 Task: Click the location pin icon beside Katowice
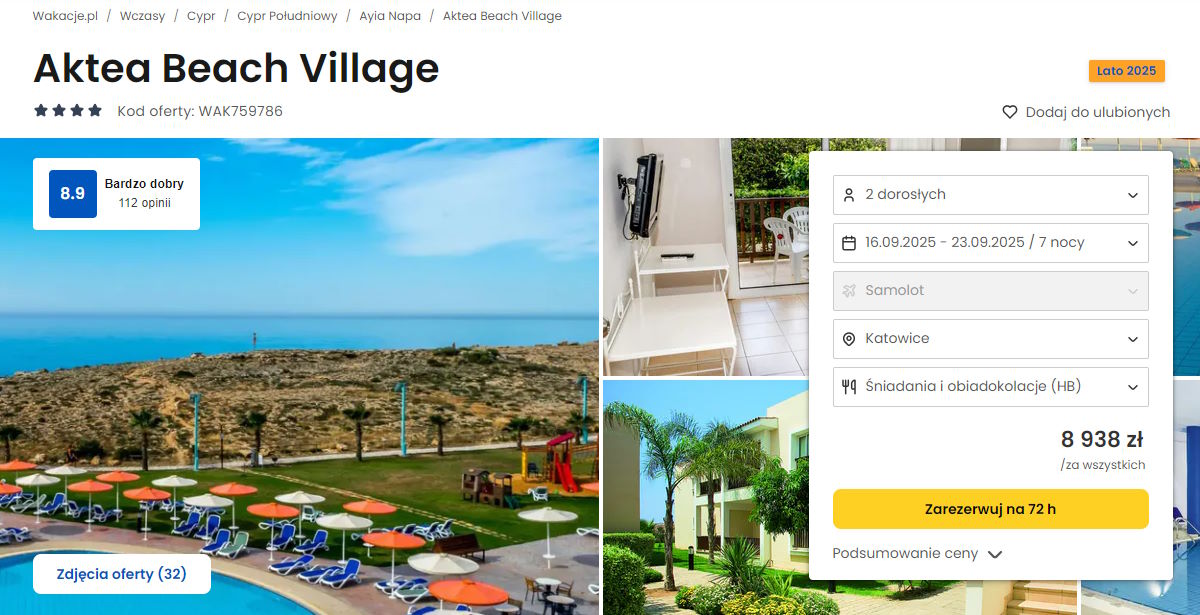849,339
